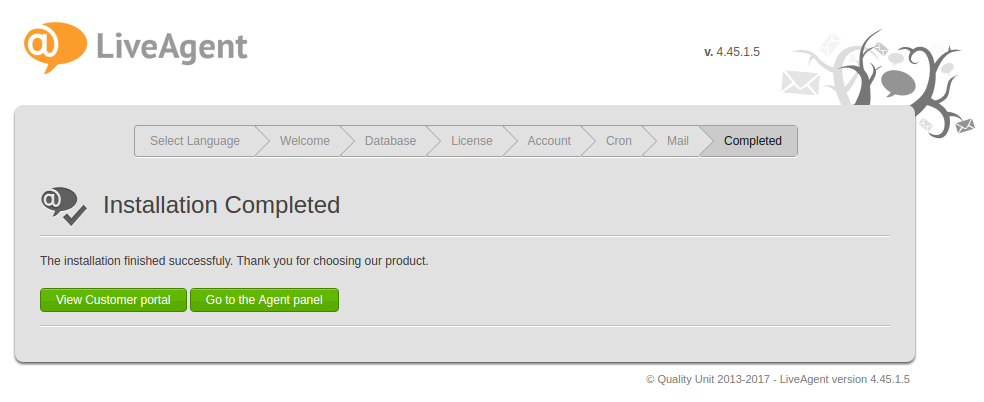The width and height of the screenshot is (984, 402).
Task: Click the version 4.45.1.5 label in header
Action: click(732, 51)
